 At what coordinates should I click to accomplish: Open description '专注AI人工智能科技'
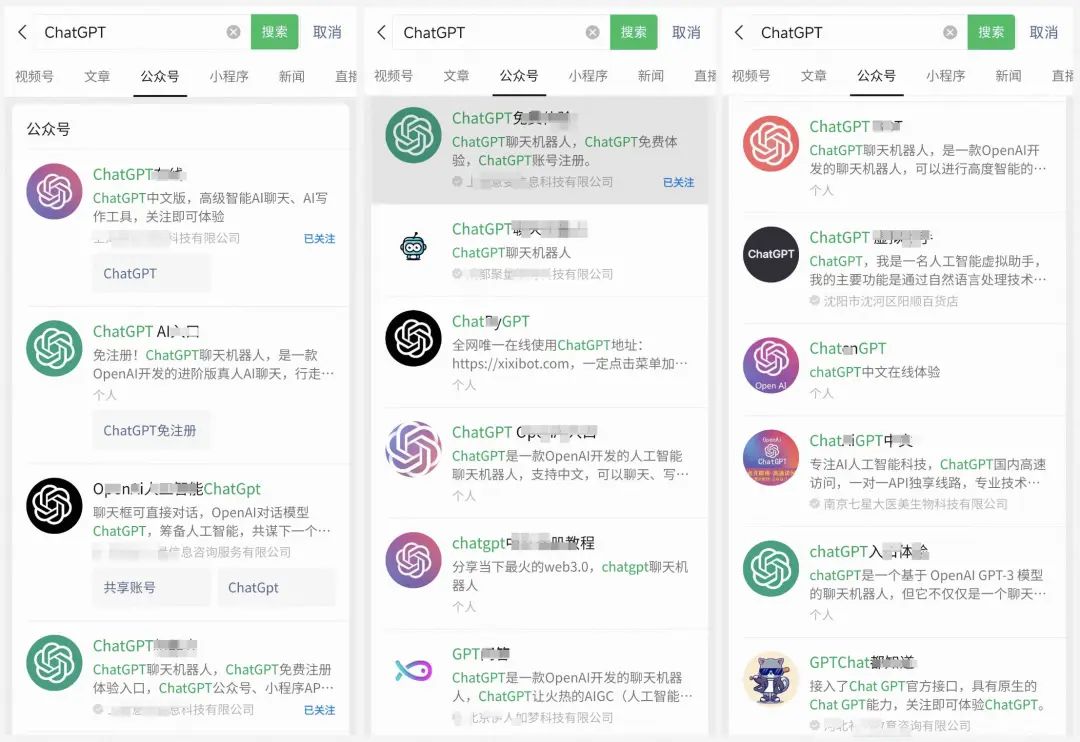[928, 473]
